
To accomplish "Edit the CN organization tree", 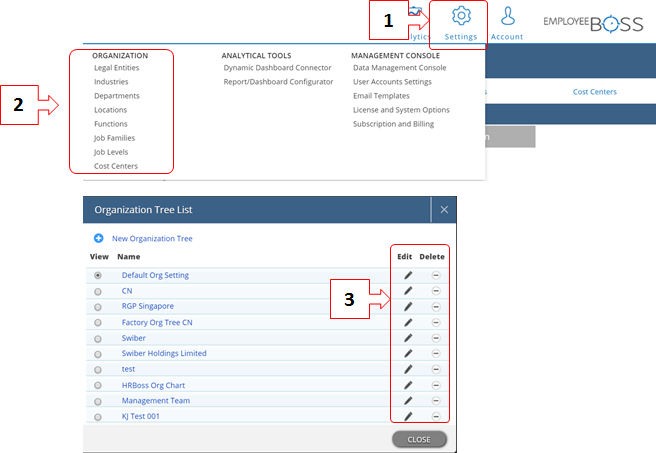I will 408,291.
